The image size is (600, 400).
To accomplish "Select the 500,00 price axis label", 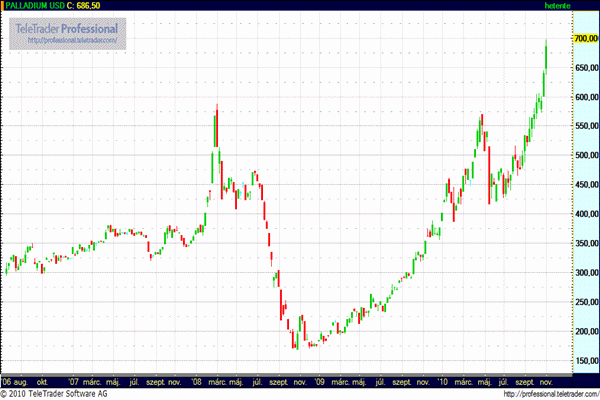I will (585, 156).
